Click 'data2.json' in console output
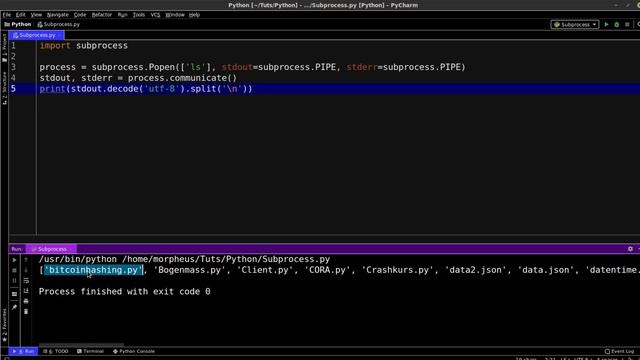Image resolution: width=640 pixels, height=360 pixels. coord(476,270)
